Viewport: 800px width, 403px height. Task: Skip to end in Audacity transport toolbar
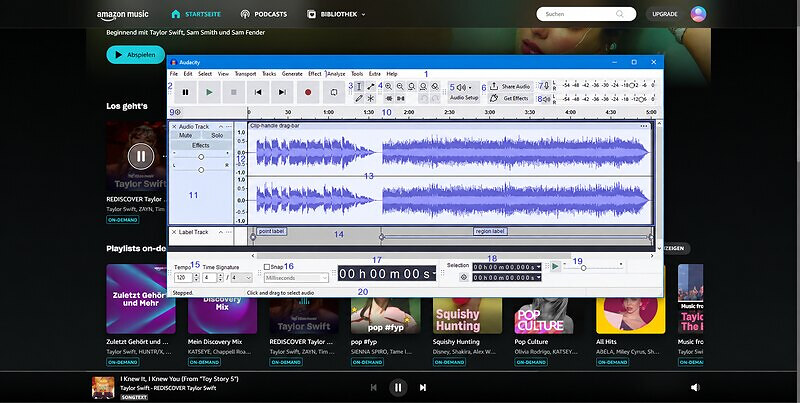(x=282, y=92)
